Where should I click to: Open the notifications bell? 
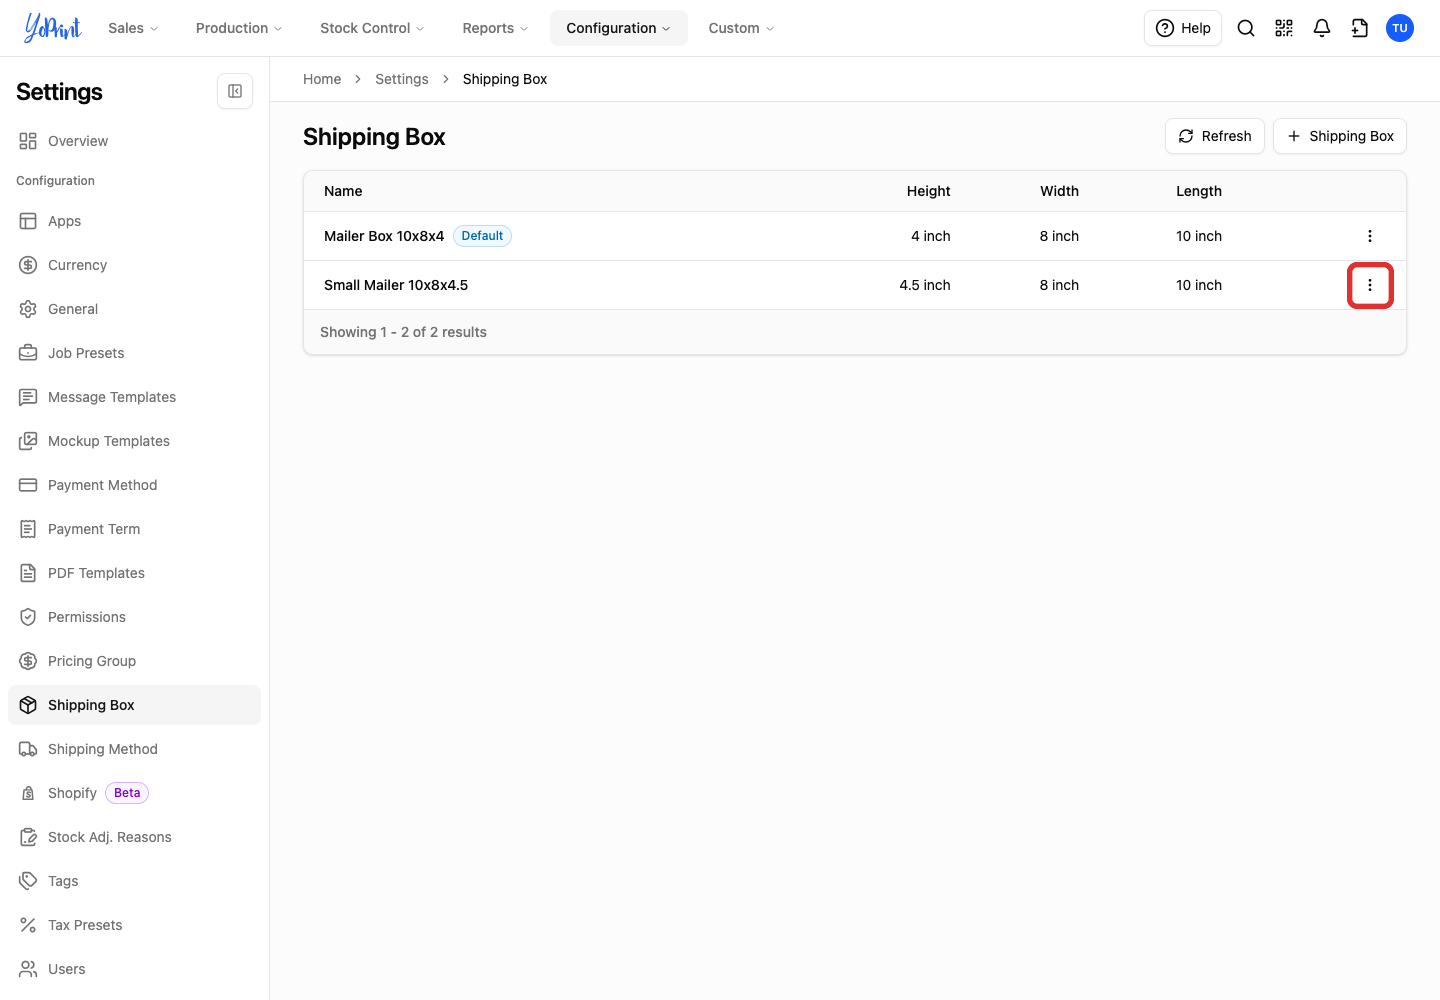point(1322,28)
